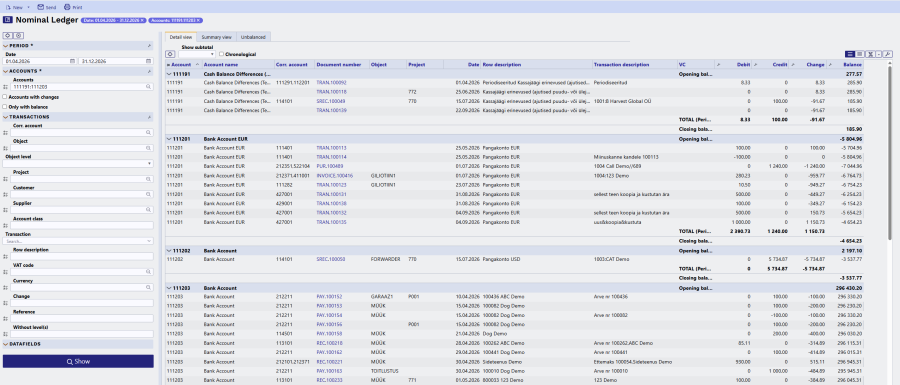Screen dimensions: 900x385
Task: Click the search magnifier in Corr. account field
Action: click(x=149, y=133)
